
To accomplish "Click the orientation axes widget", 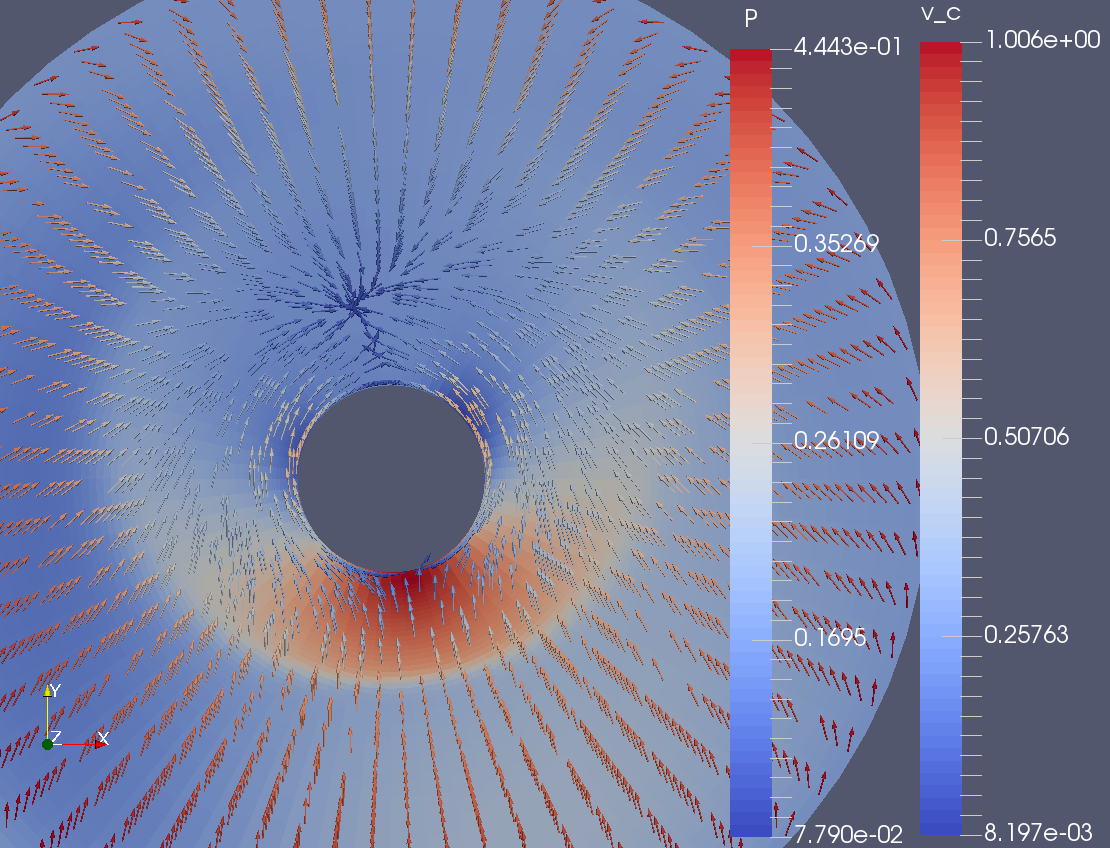I will click(x=74, y=717).
